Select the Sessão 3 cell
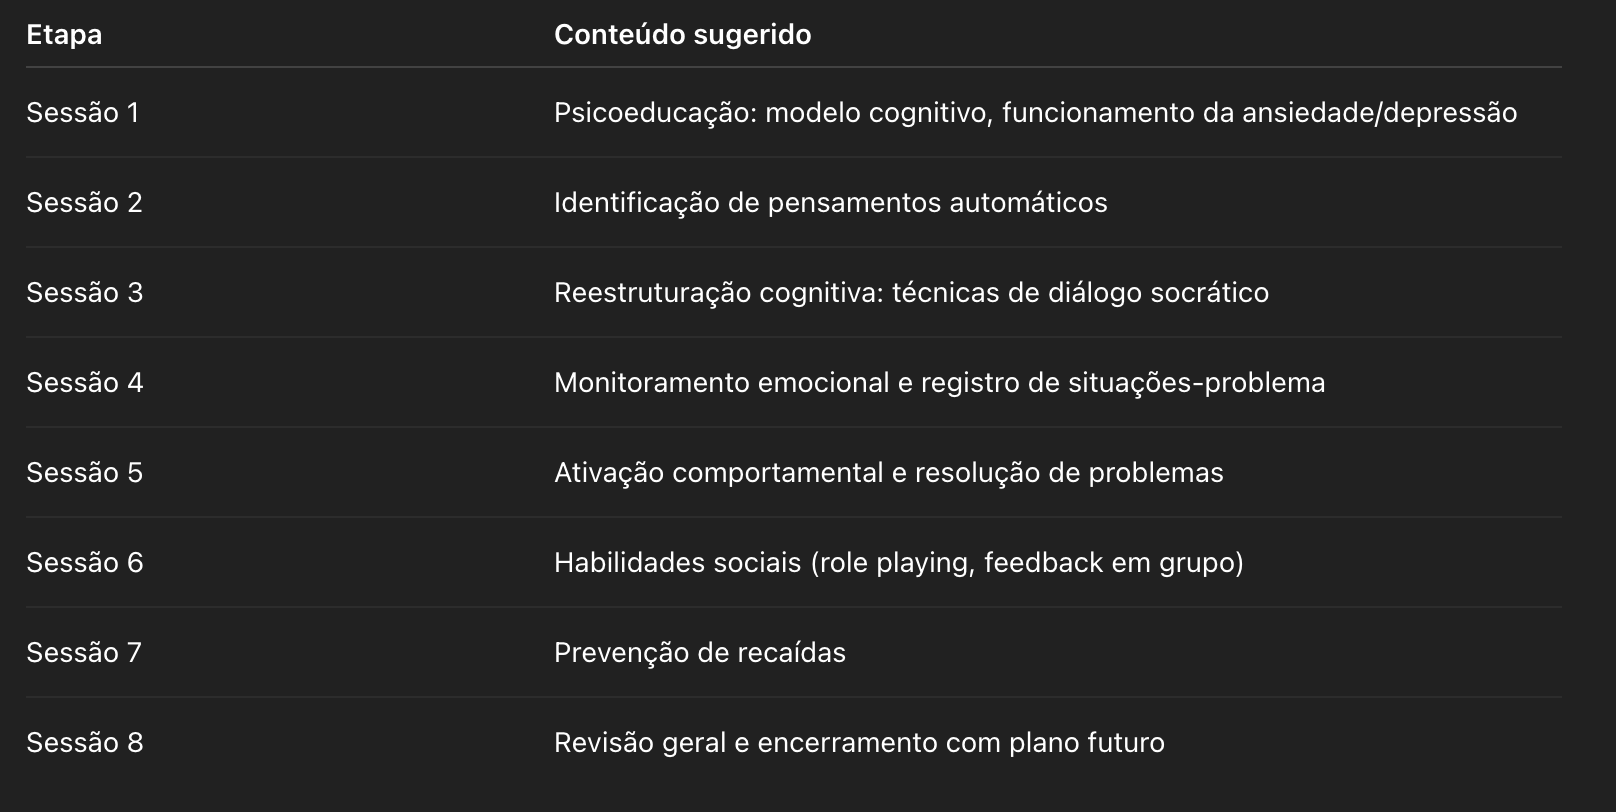 tap(85, 293)
